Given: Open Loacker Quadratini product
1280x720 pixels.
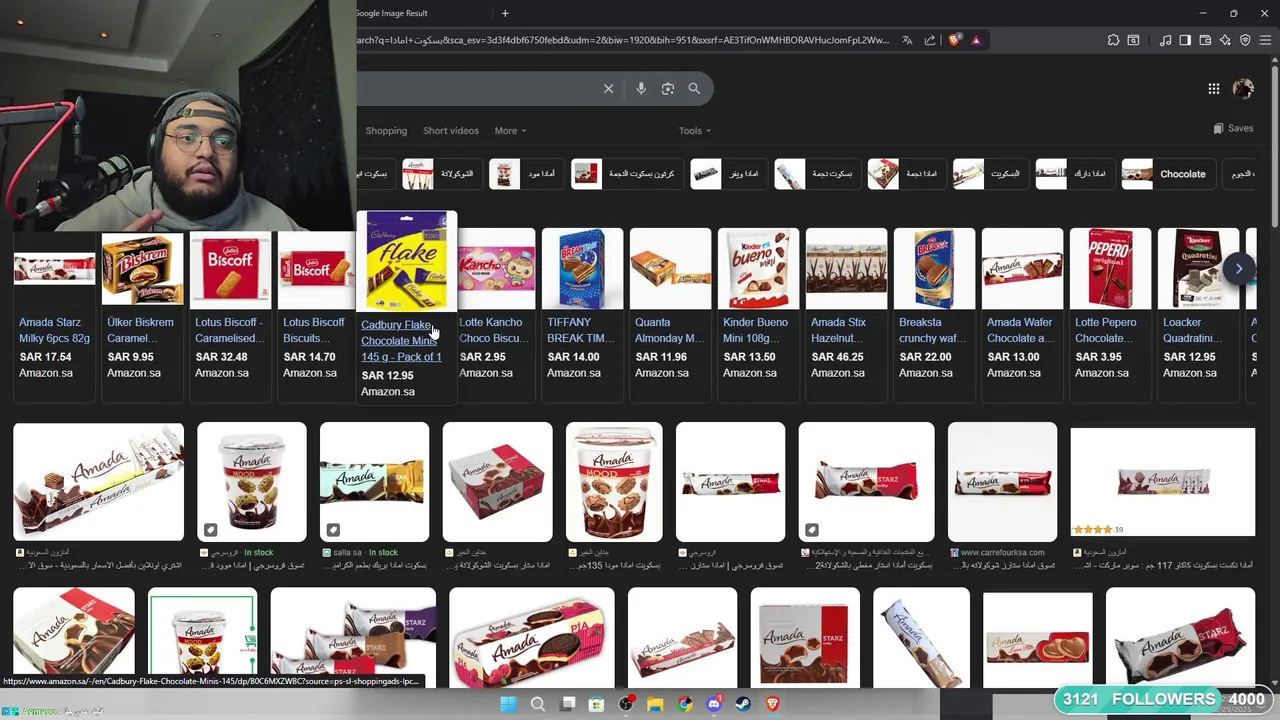Looking at the screenshot, I should click(1189, 330).
